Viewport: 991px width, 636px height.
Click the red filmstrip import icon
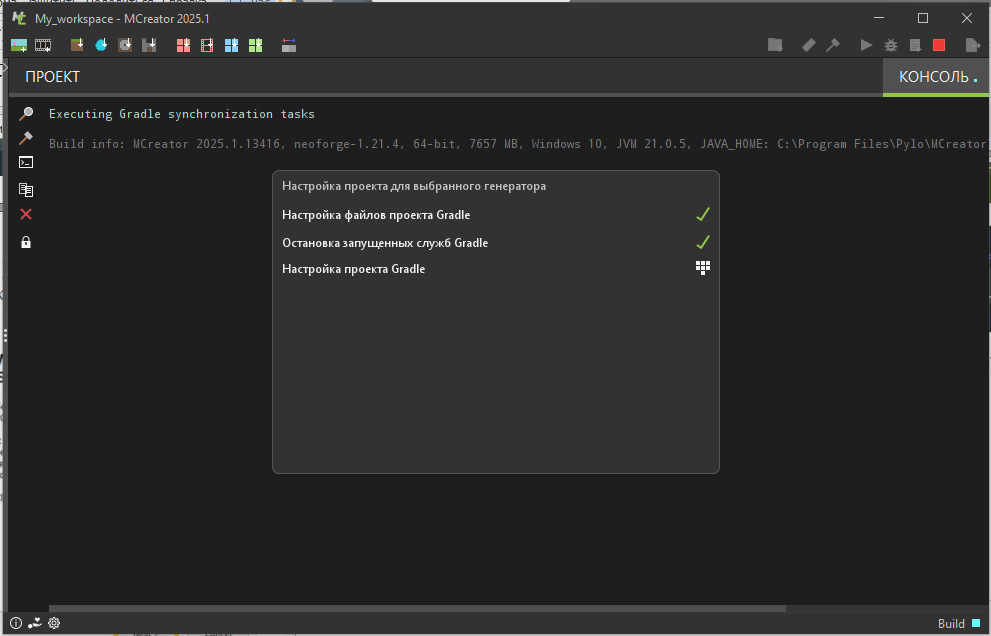pos(207,45)
